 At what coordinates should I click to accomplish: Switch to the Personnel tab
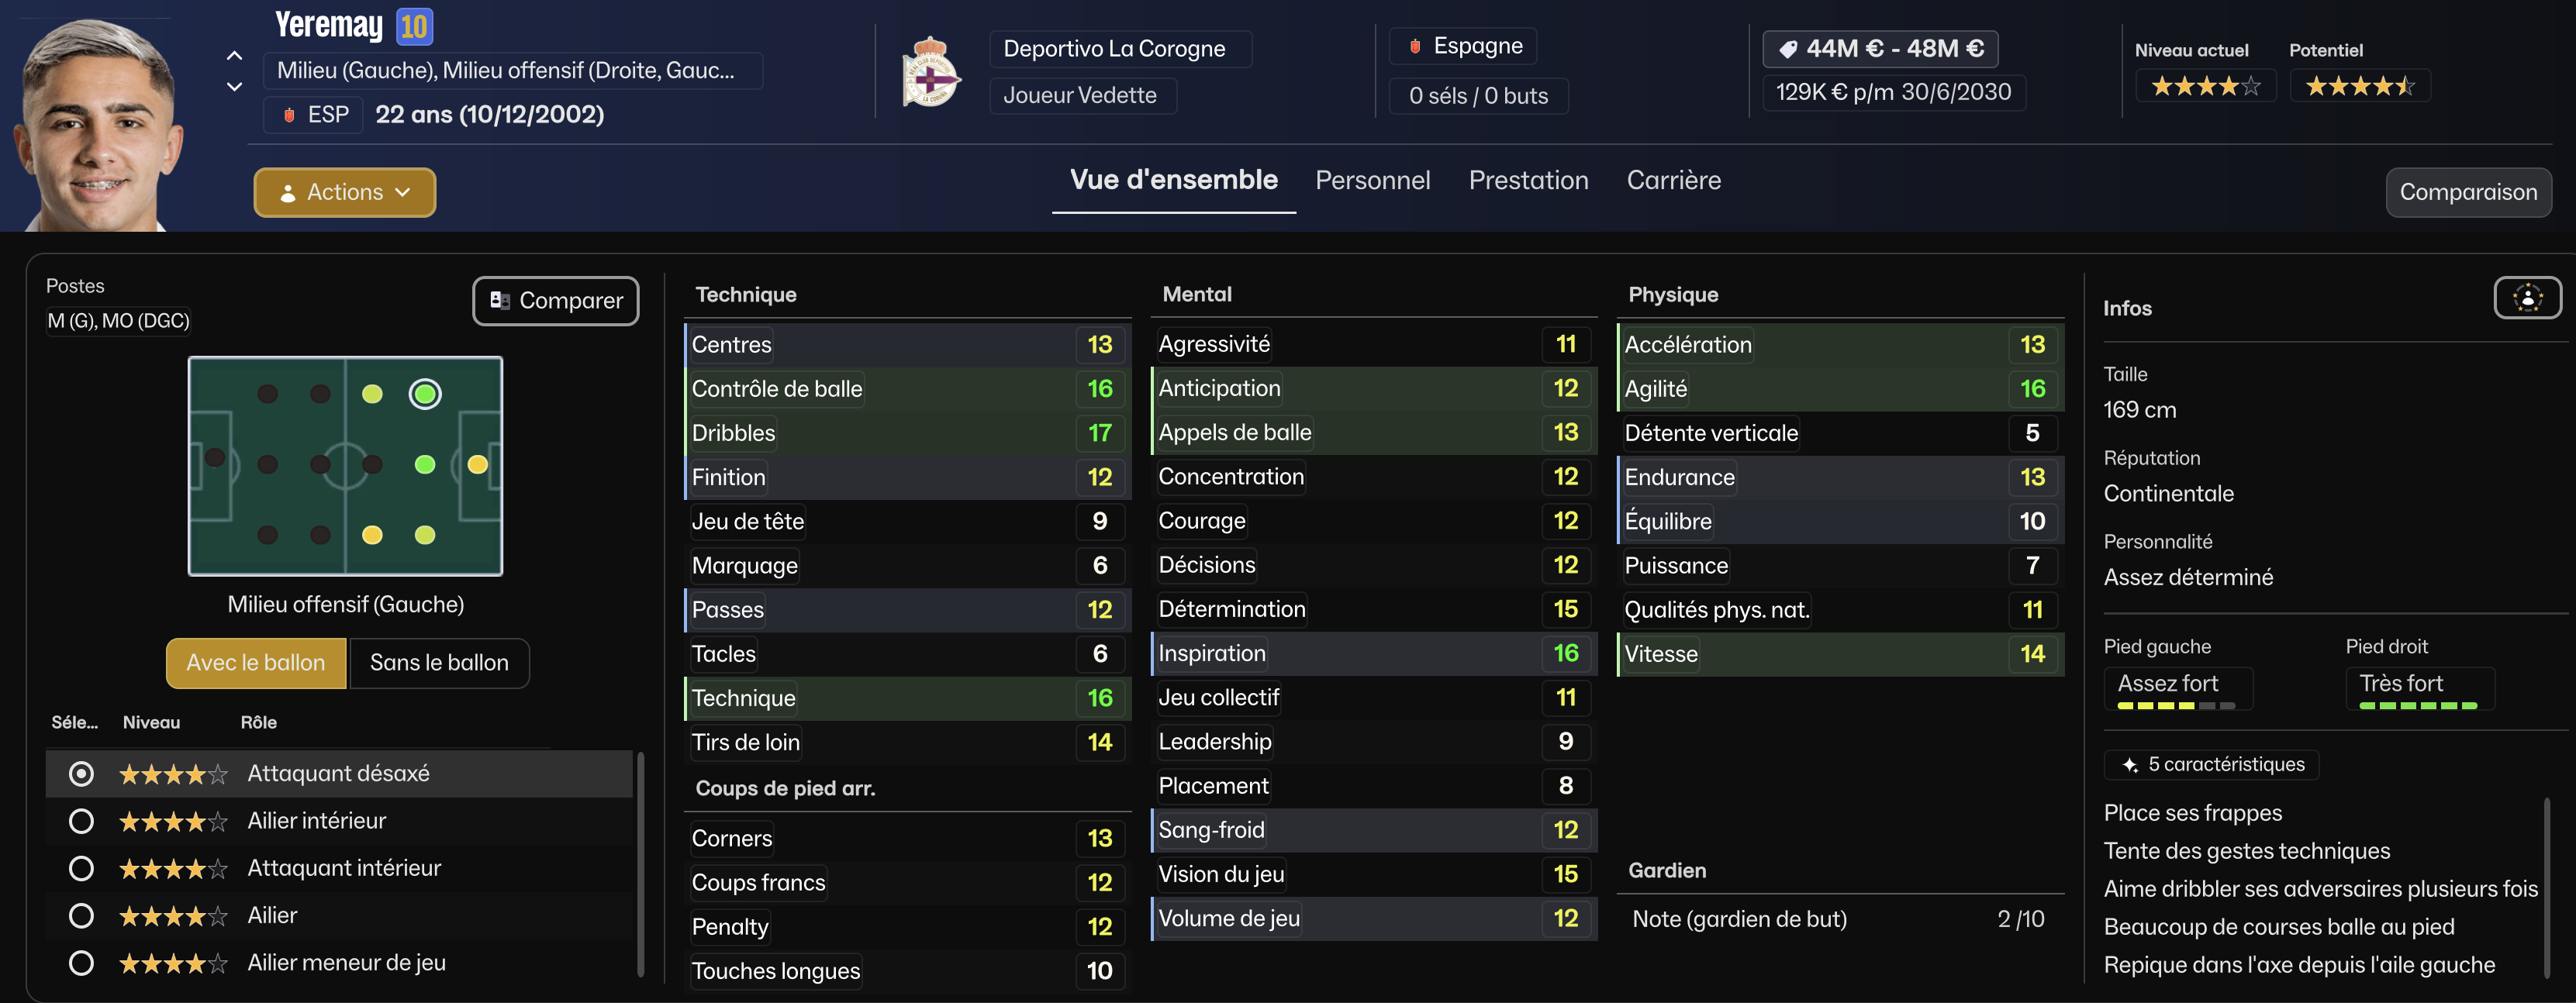coord(1372,180)
